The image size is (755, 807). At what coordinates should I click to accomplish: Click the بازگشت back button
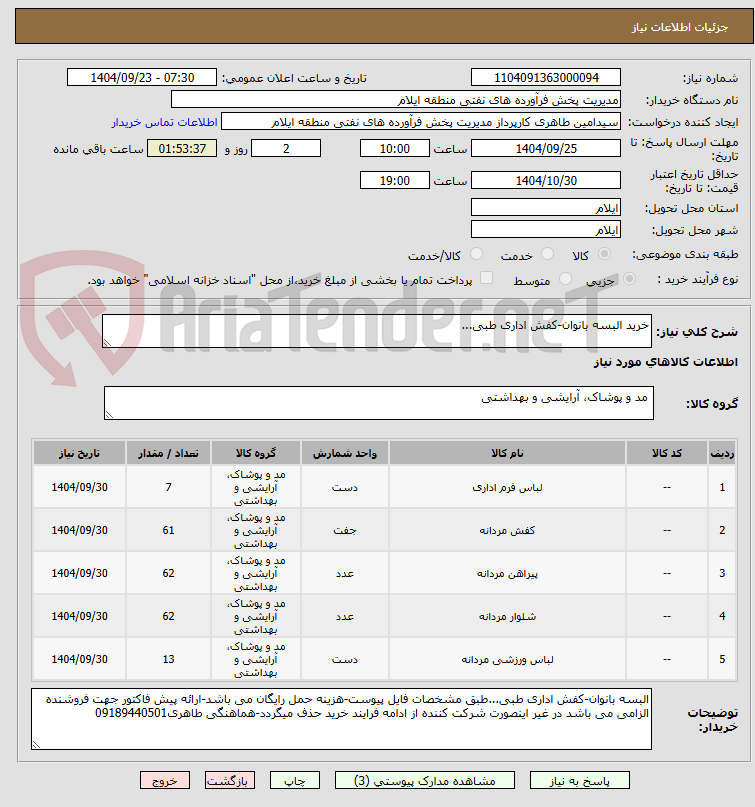coord(230,781)
